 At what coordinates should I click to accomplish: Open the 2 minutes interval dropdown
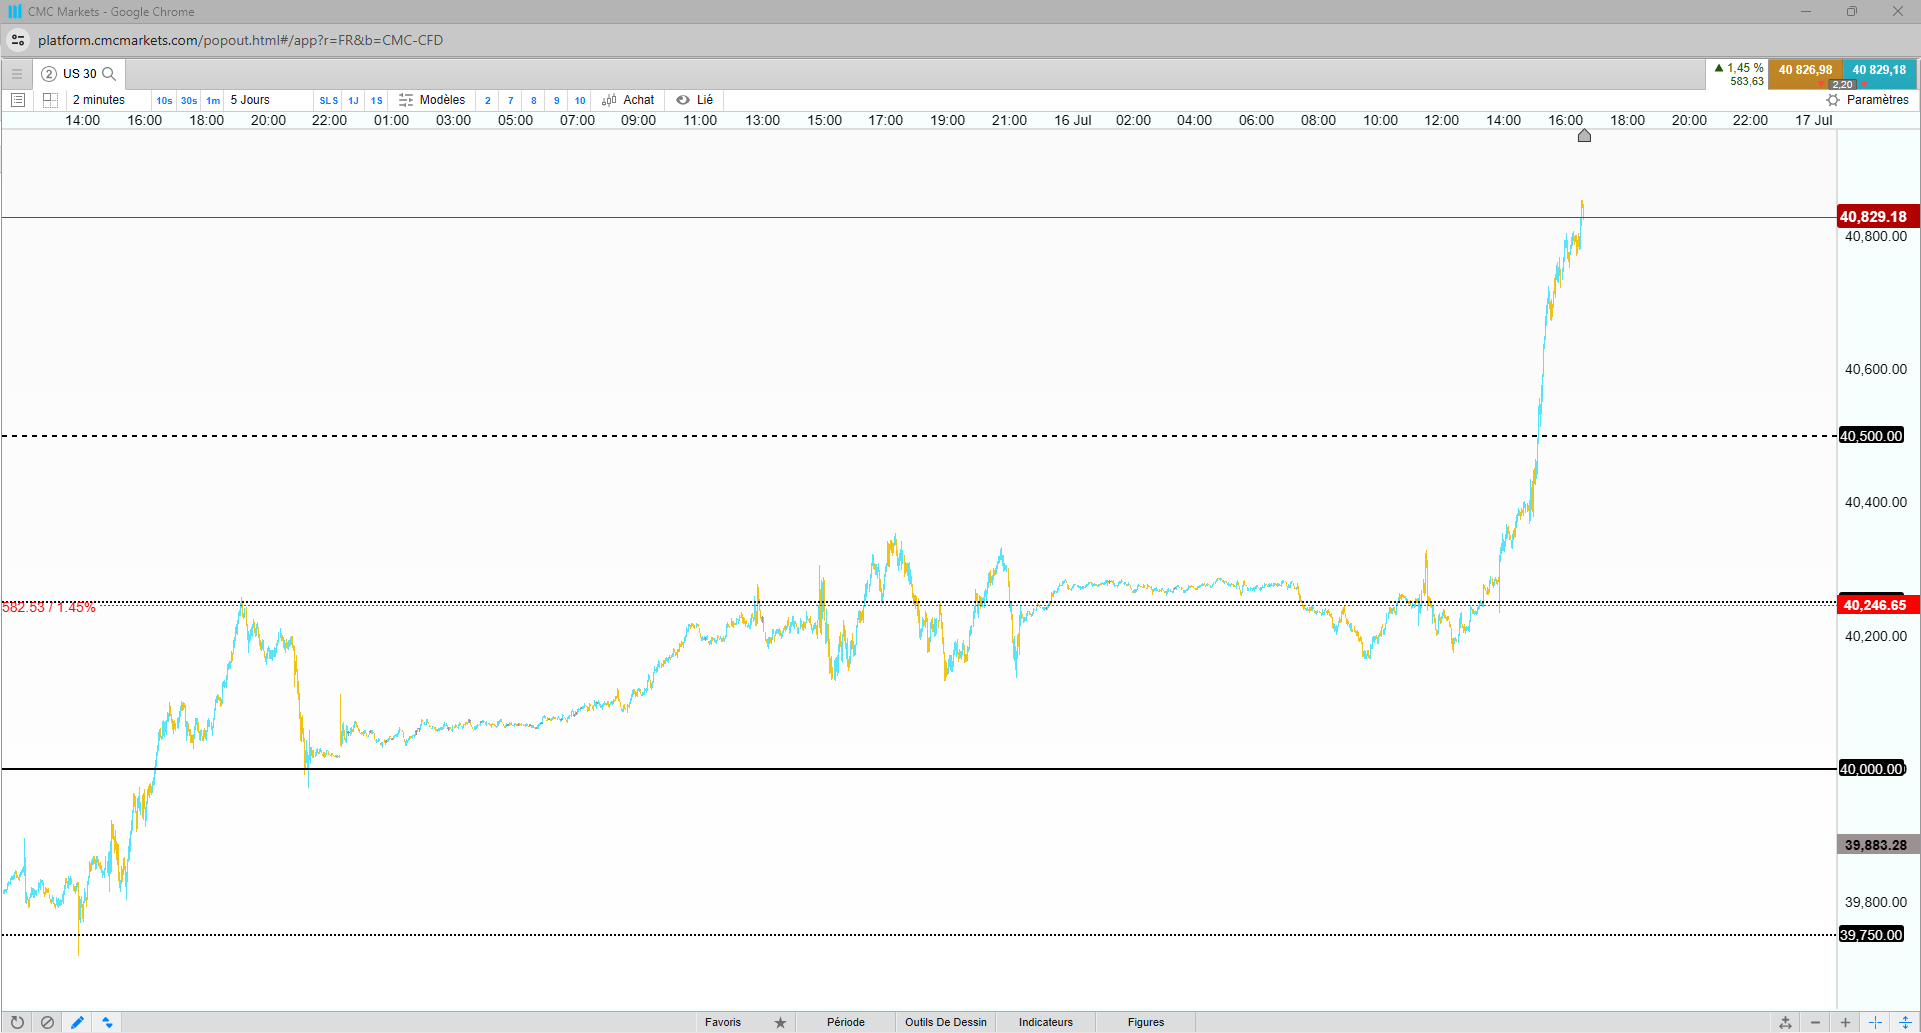(x=99, y=100)
